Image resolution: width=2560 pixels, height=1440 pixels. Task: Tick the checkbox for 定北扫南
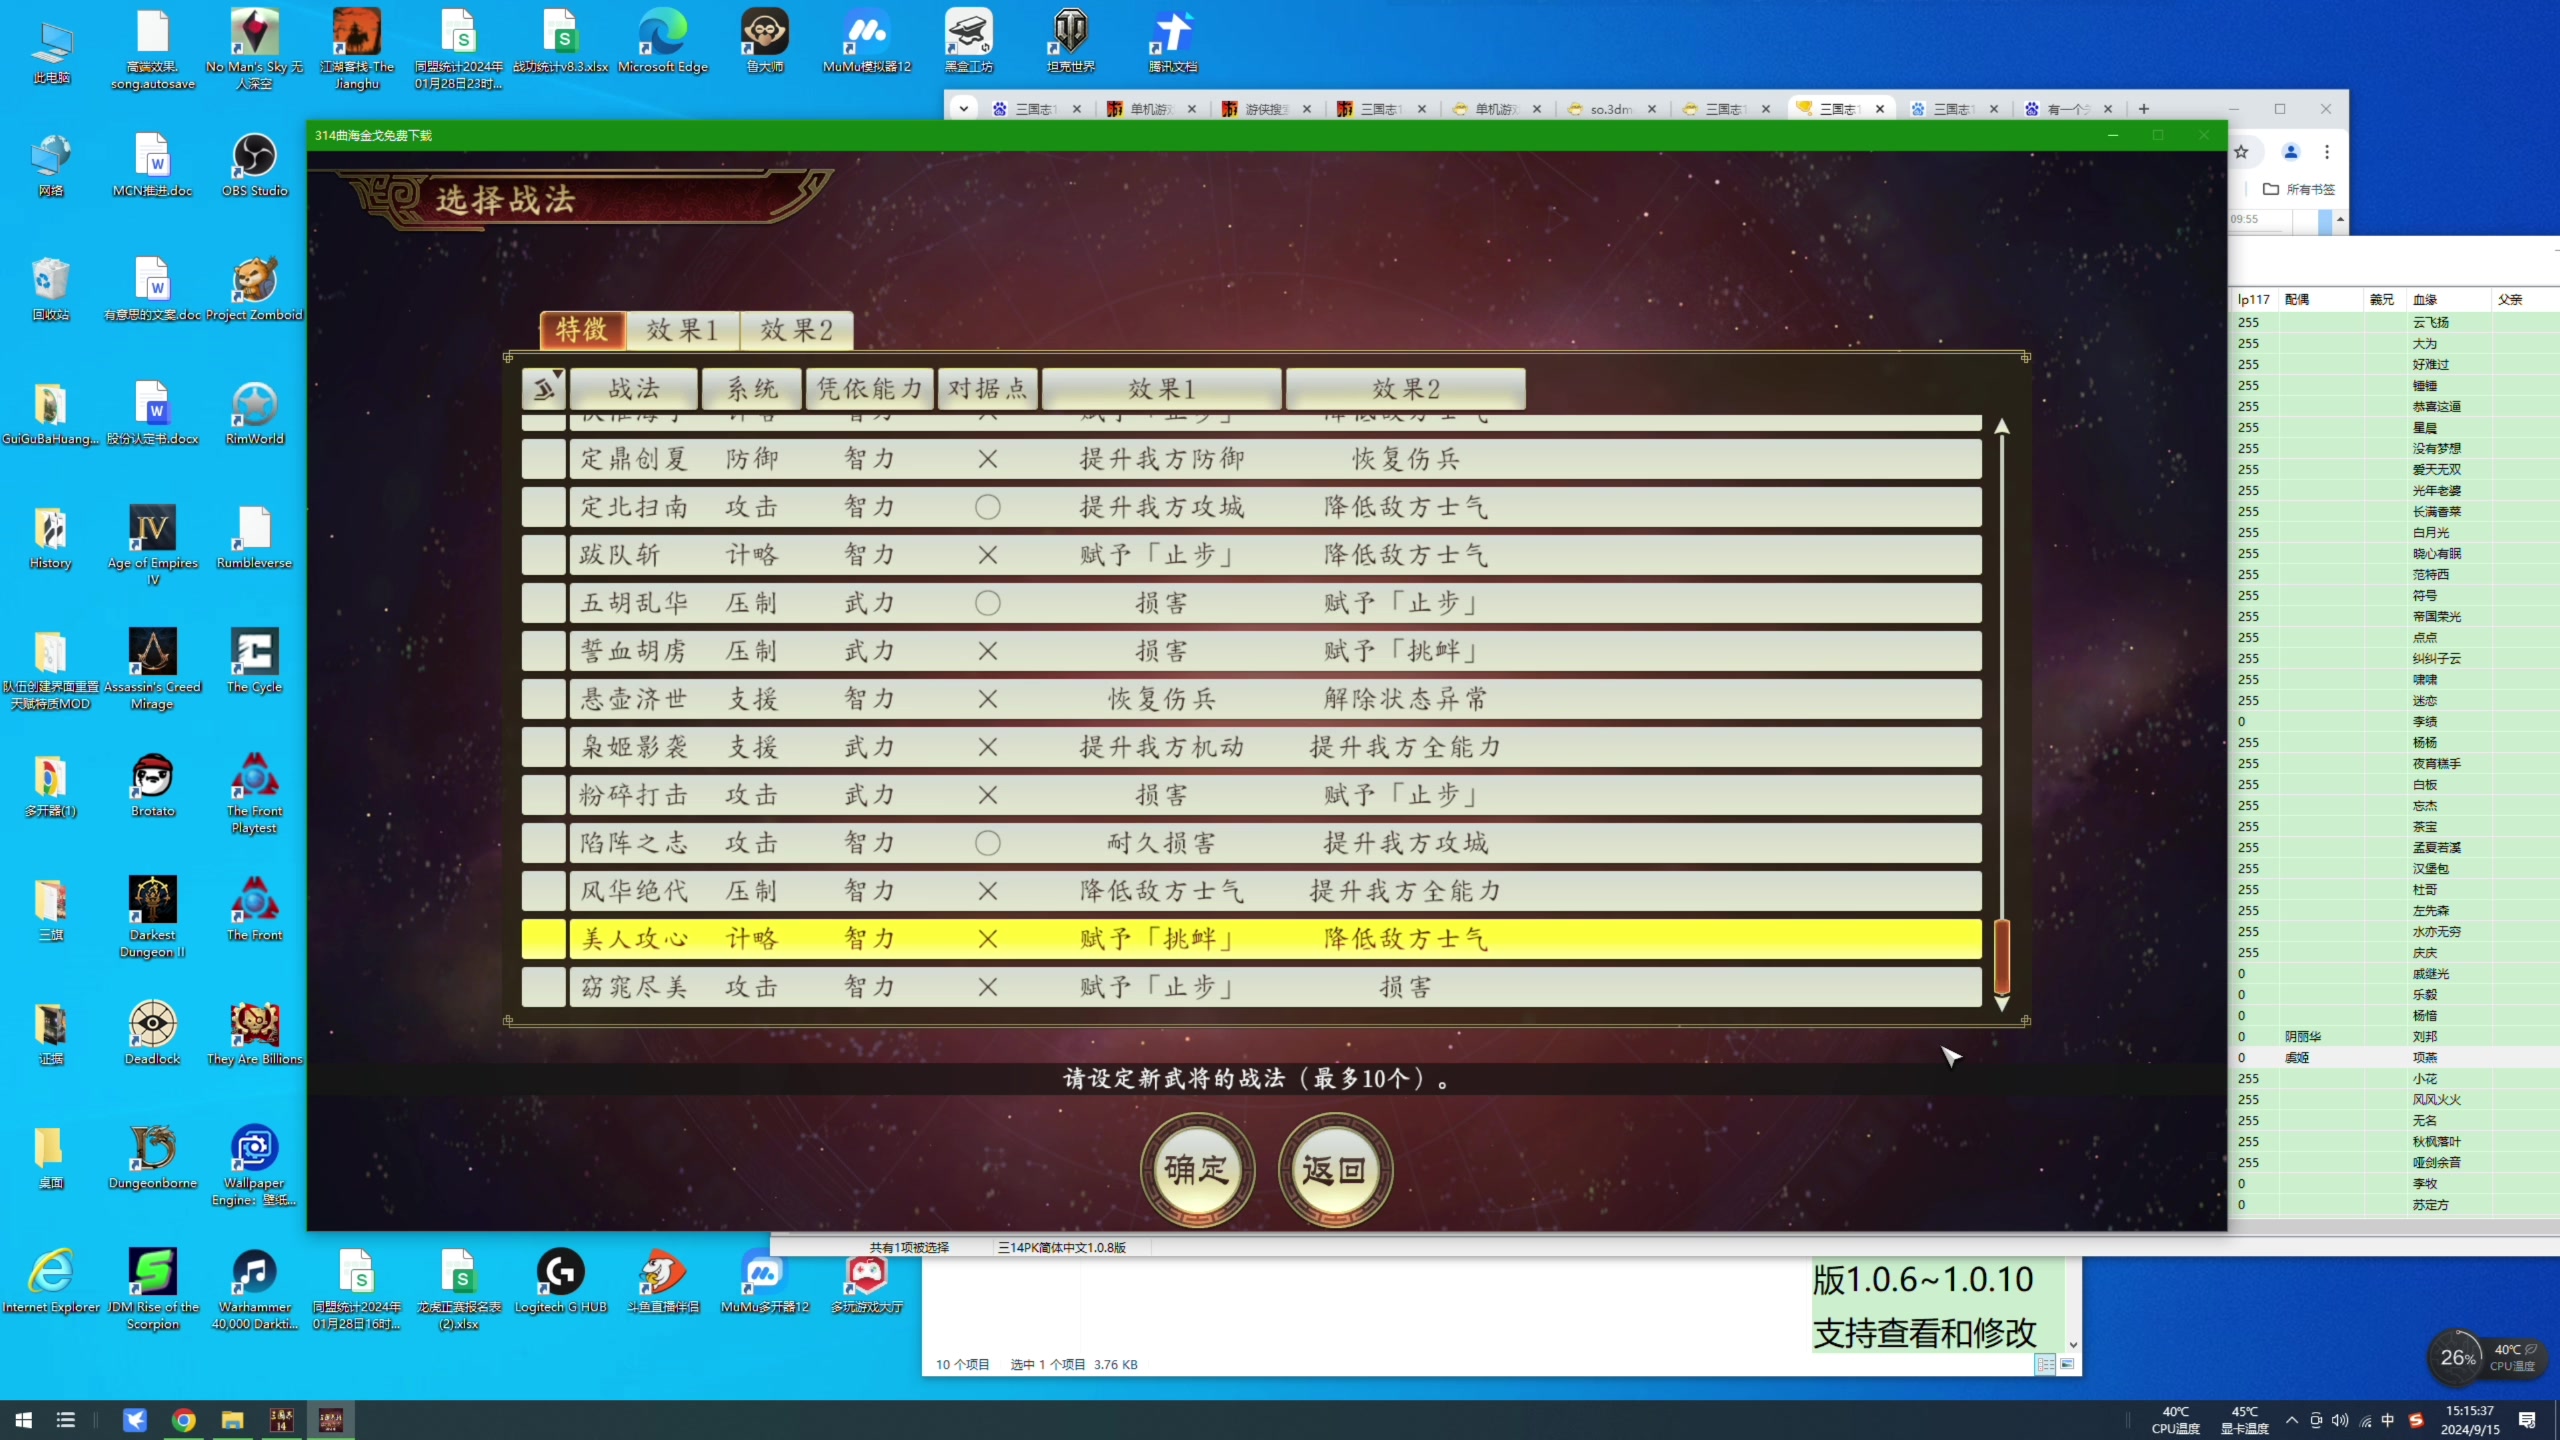coord(544,507)
